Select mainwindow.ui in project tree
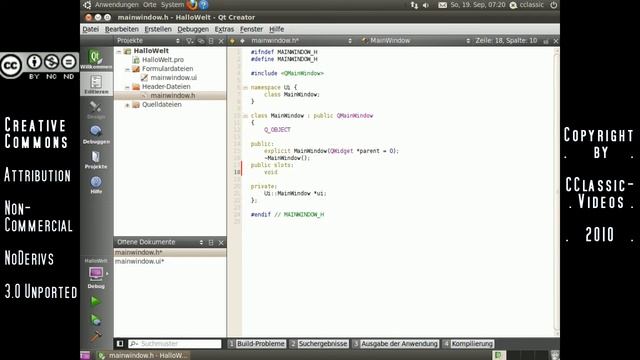Image resolution: width=640 pixels, height=360 pixels. 173,78
